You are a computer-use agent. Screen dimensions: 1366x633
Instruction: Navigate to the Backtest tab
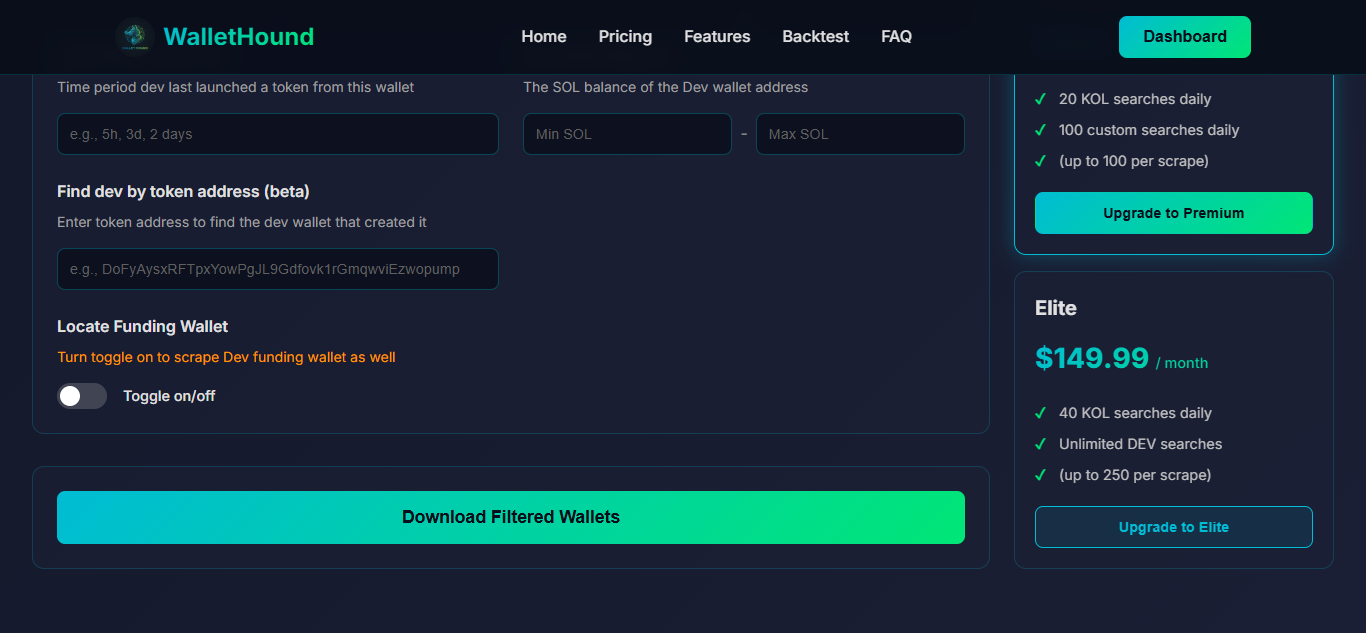coord(815,36)
